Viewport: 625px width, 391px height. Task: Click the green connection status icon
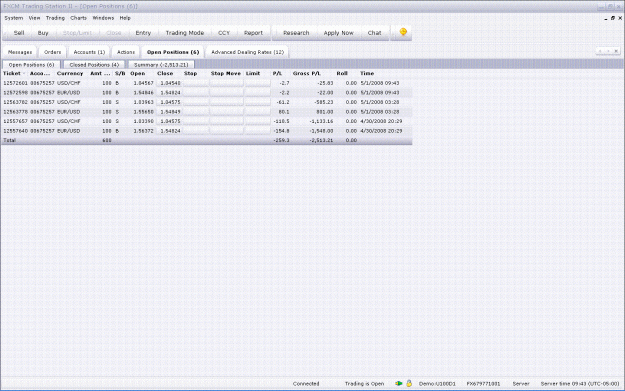click(398, 383)
